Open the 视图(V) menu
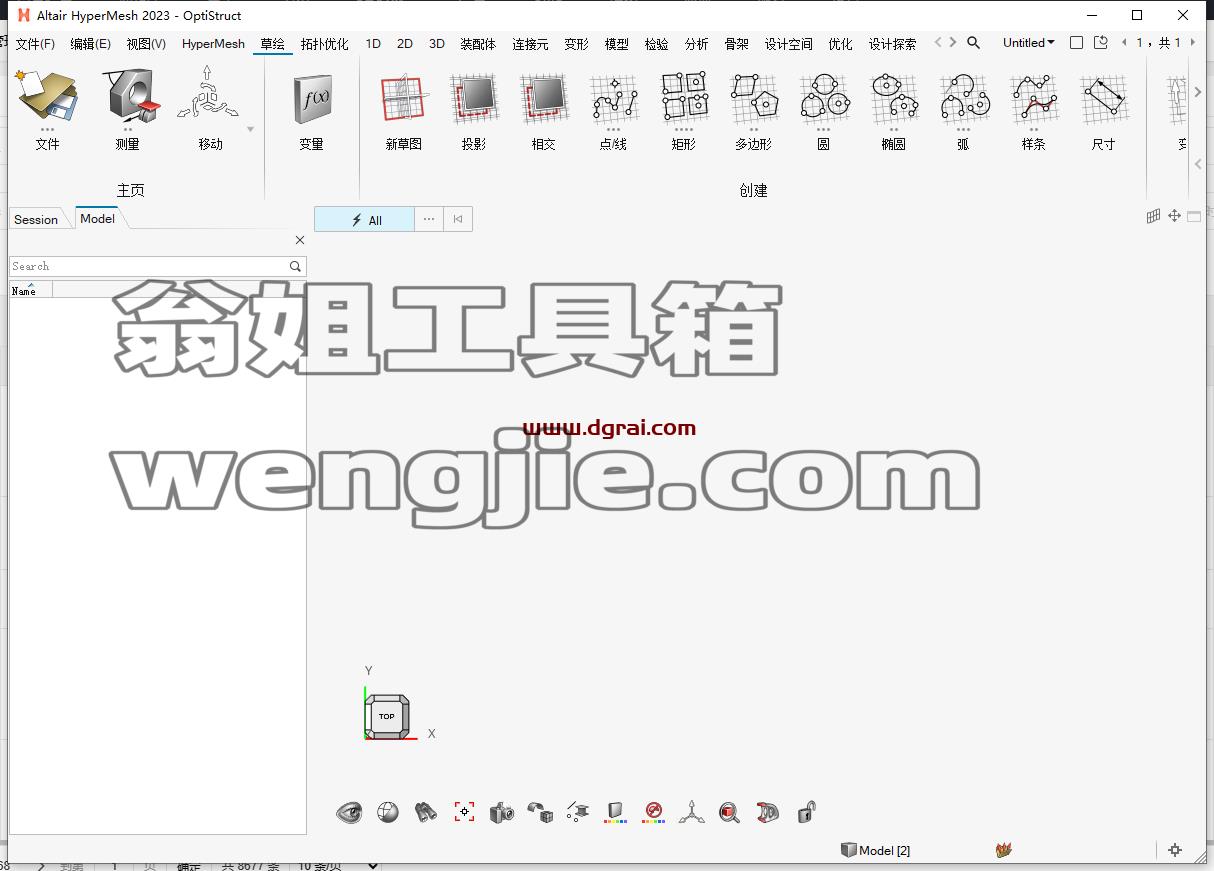 146,44
